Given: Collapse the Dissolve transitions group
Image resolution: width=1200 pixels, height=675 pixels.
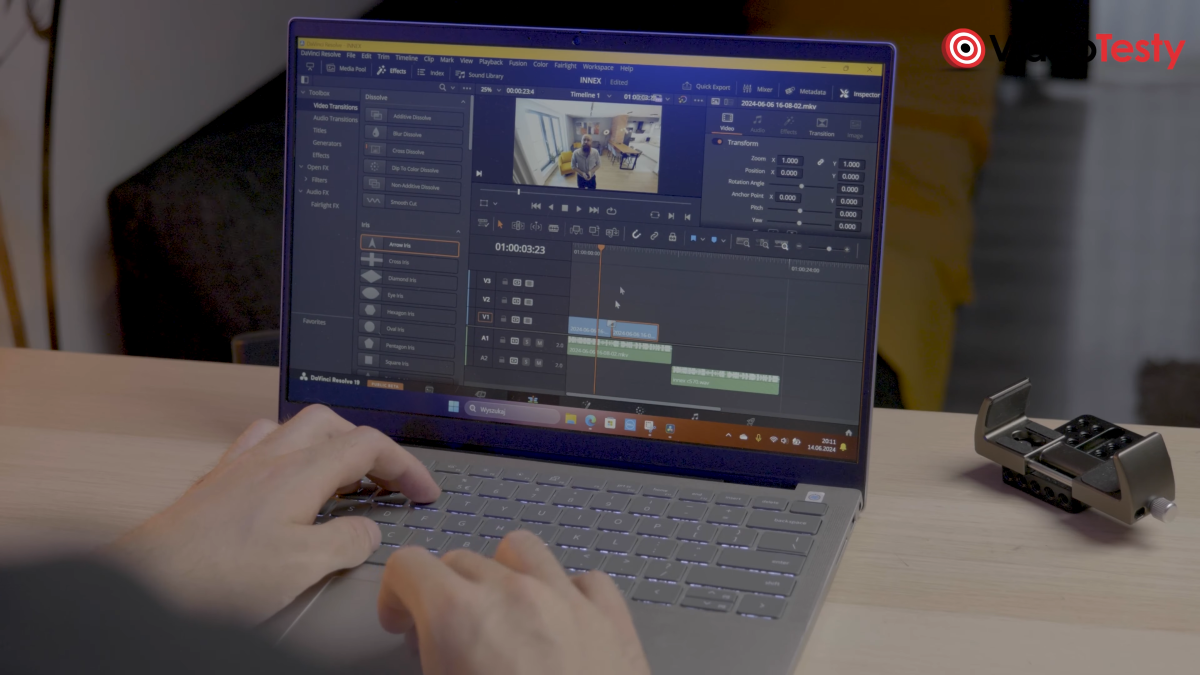Looking at the screenshot, I should pyautogui.click(x=462, y=101).
